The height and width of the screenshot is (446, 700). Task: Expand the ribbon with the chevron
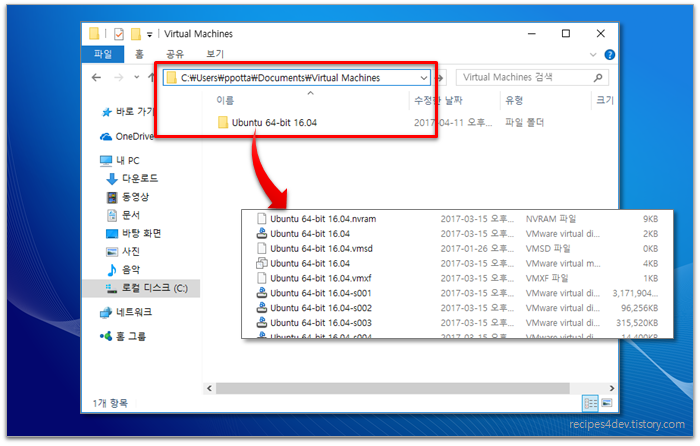point(593,55)
